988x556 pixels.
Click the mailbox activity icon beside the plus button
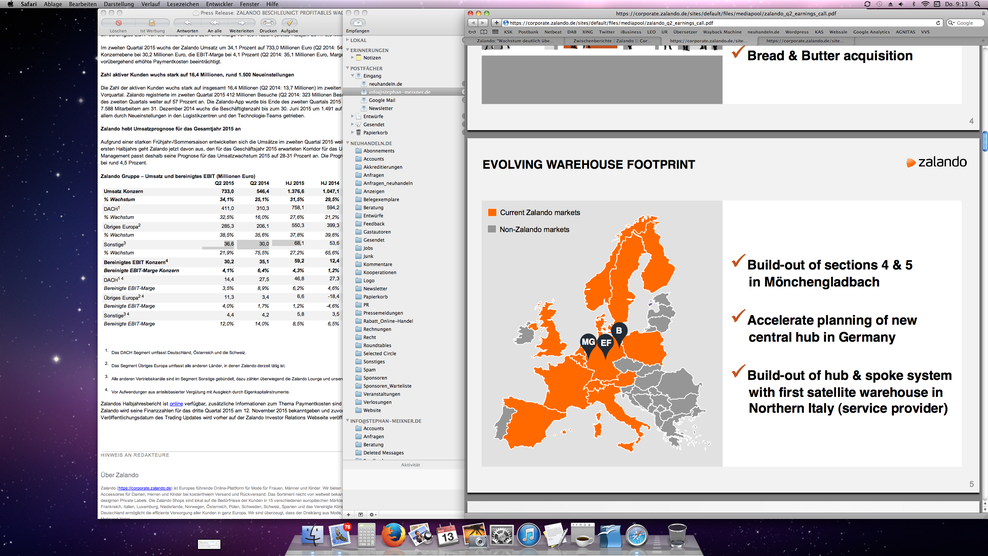(x=360, y=514)
